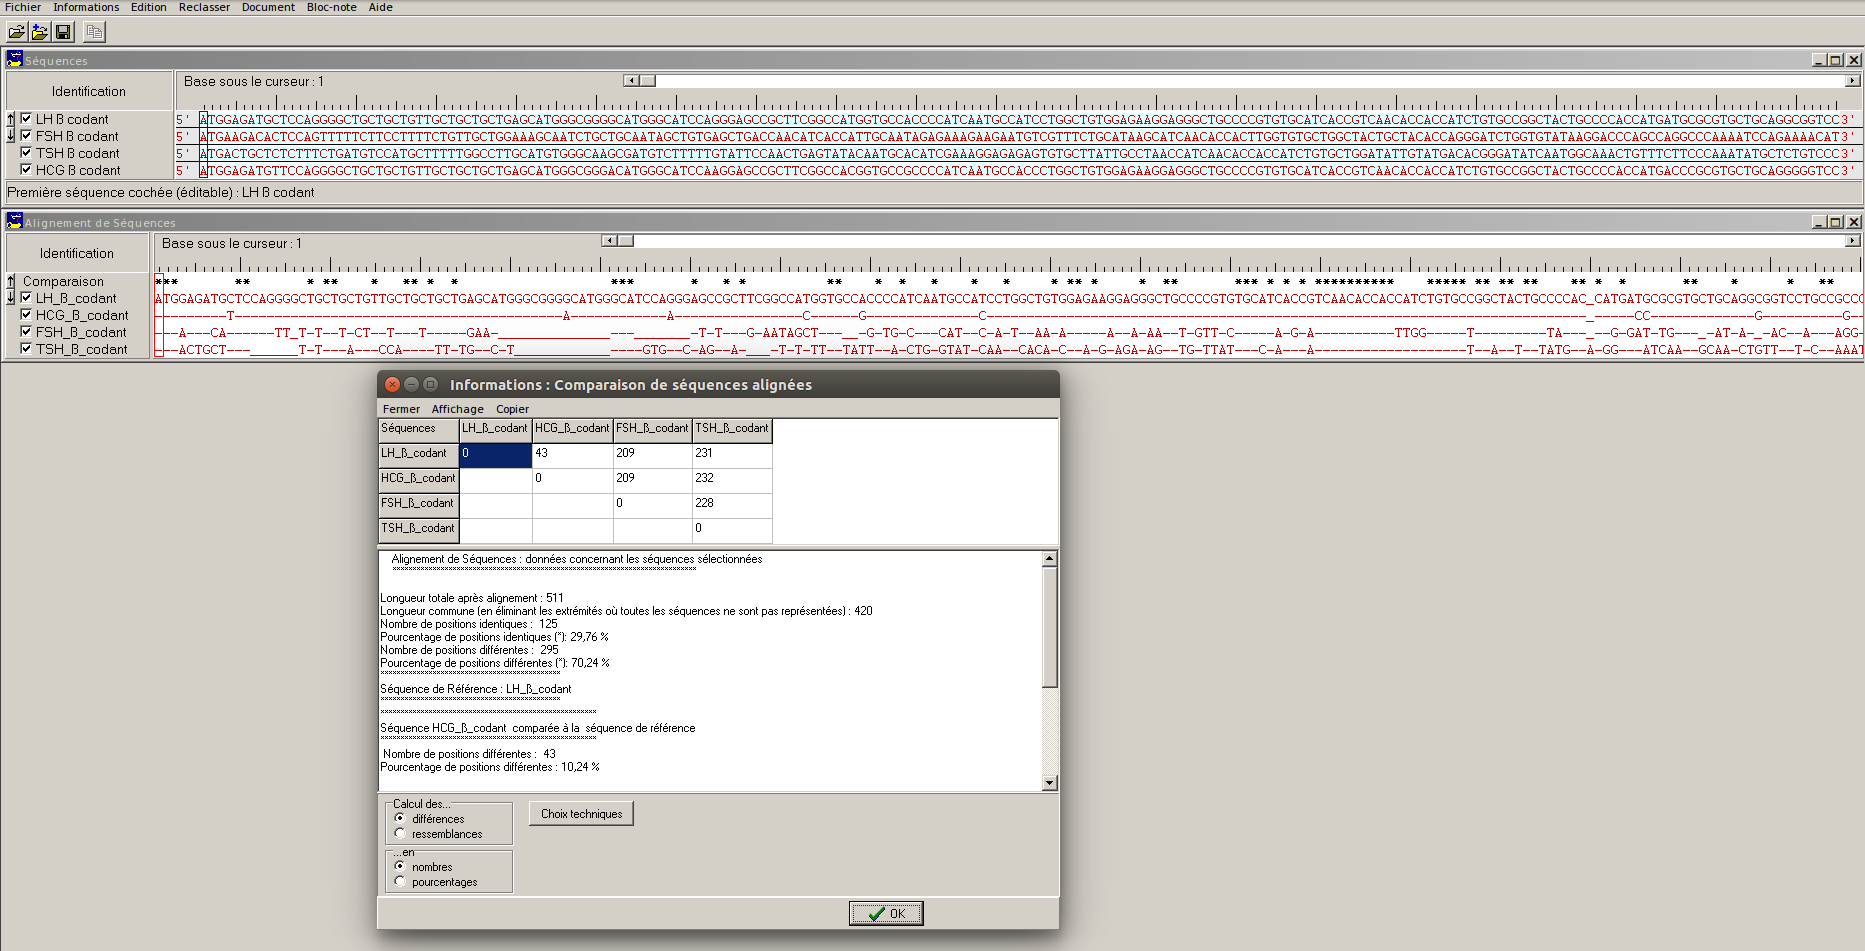
Task: Move sequence up in Séquences panel
Action: coord(11,119)
